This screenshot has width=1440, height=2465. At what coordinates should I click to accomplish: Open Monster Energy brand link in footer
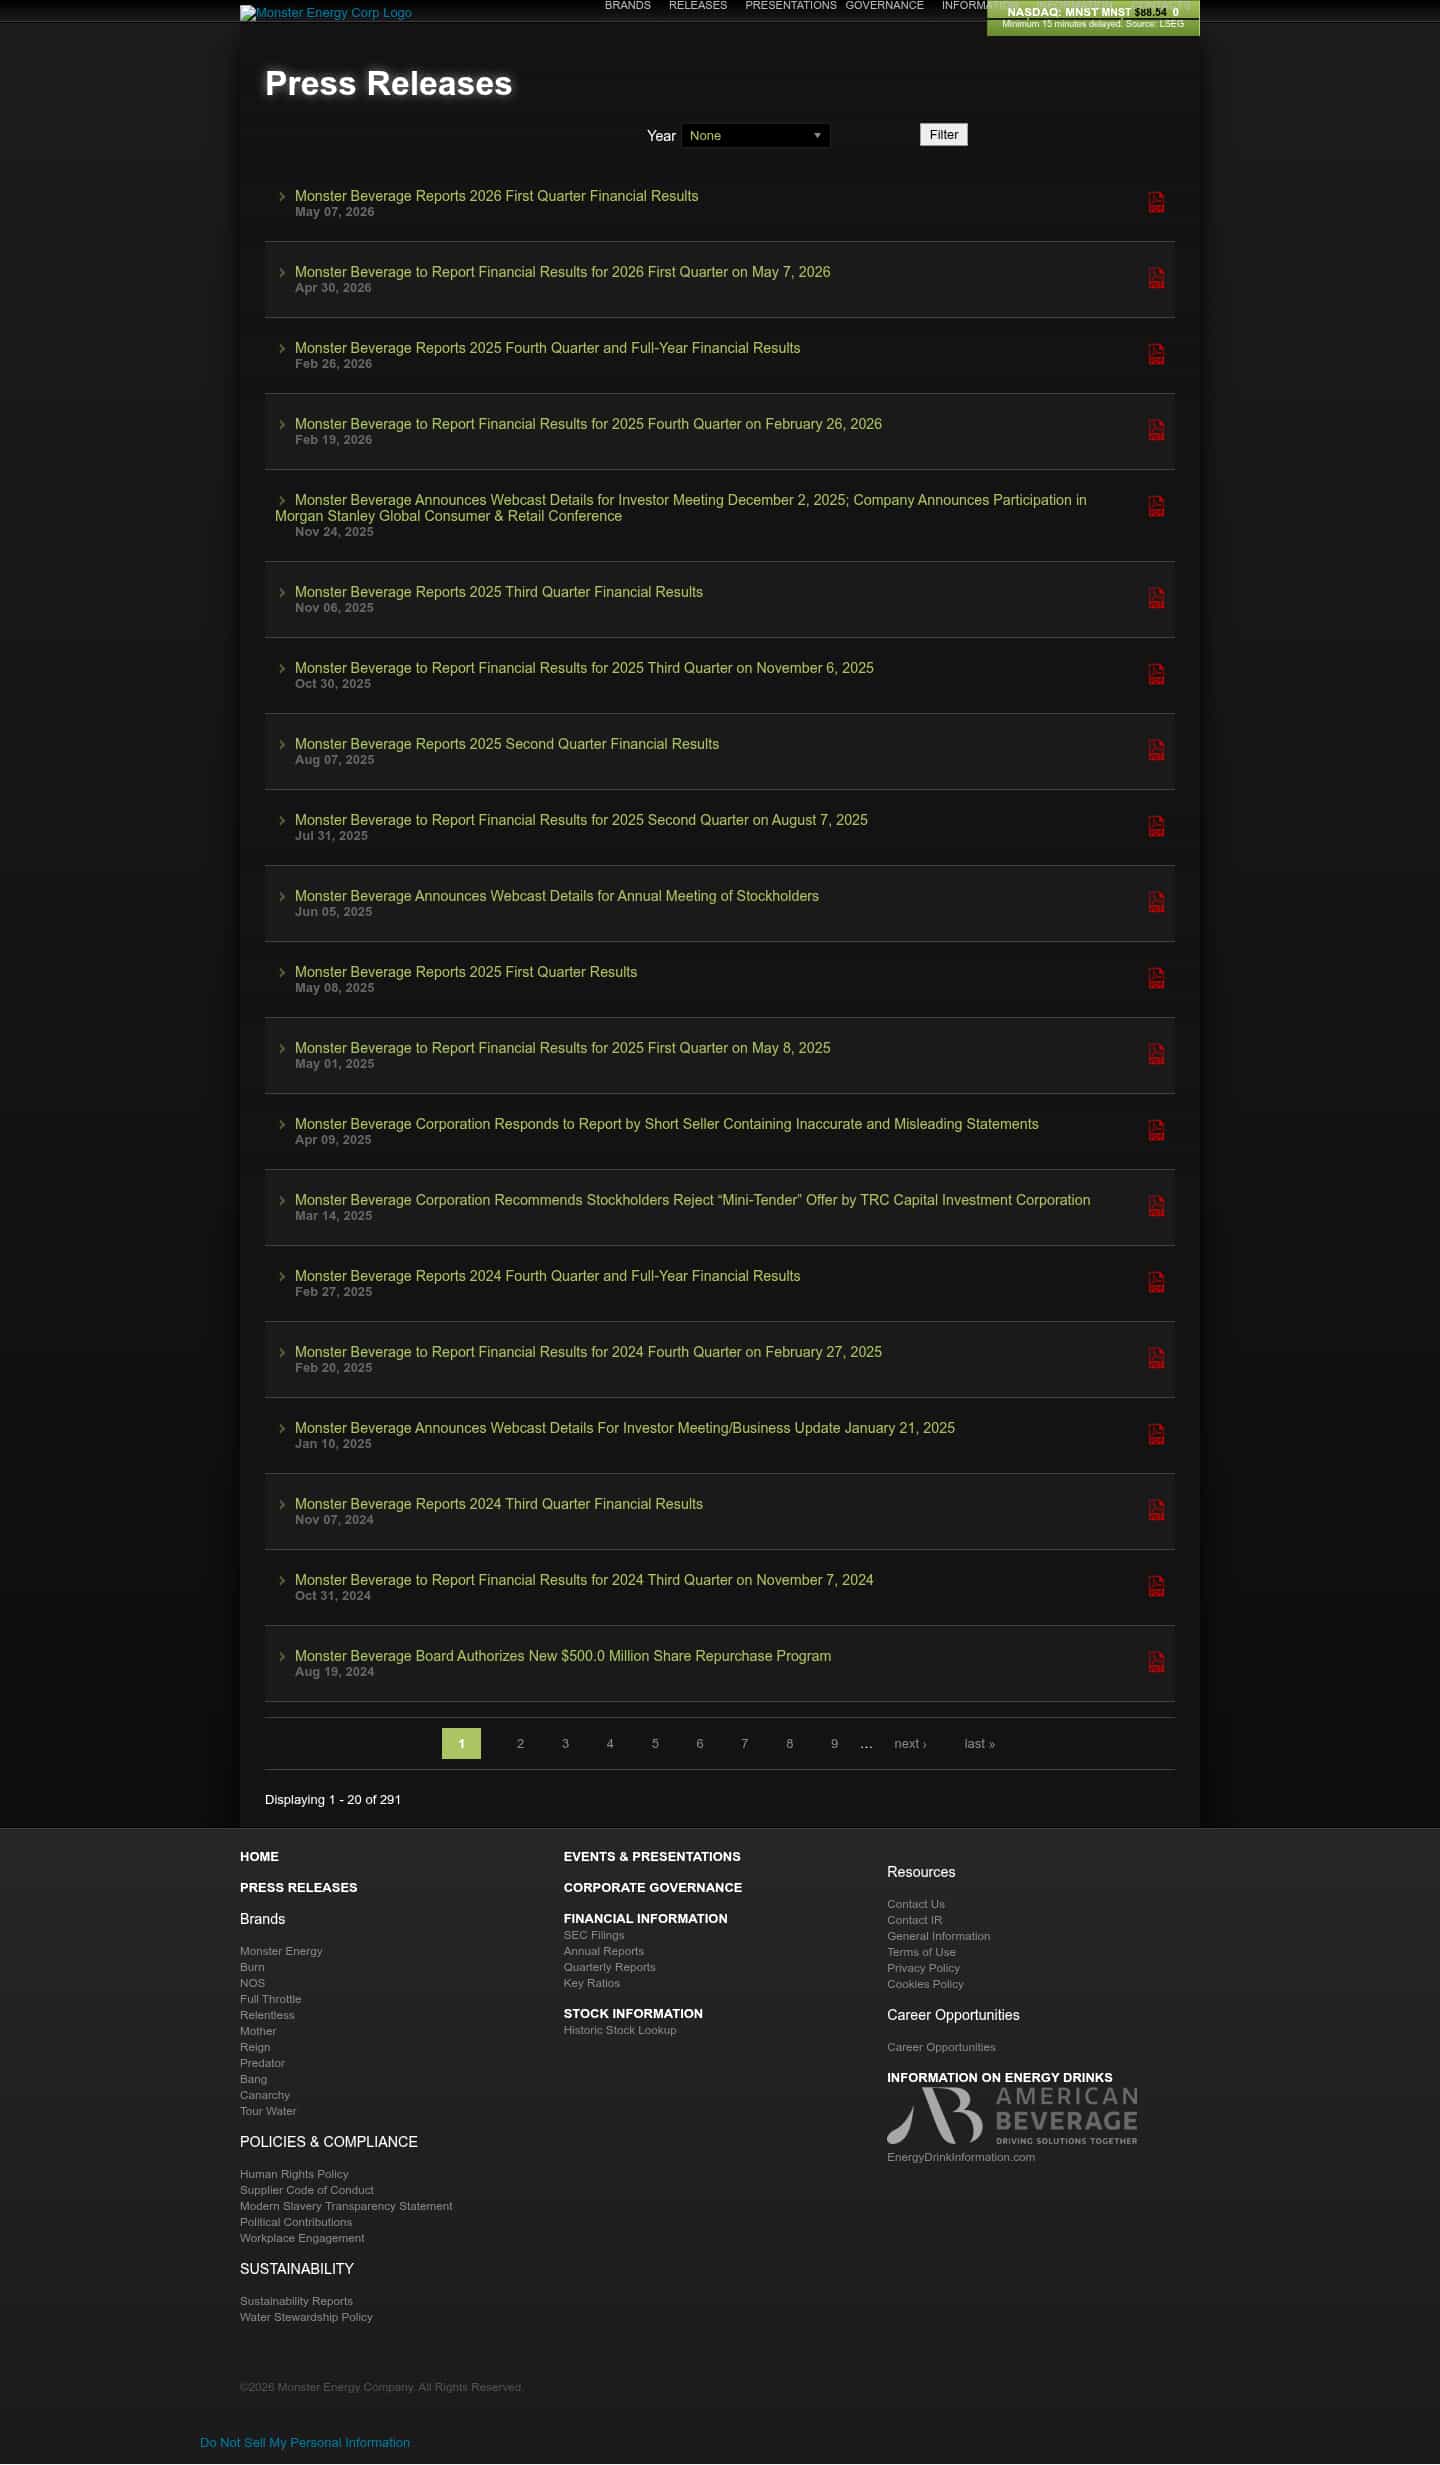(x=281, y=1951)
